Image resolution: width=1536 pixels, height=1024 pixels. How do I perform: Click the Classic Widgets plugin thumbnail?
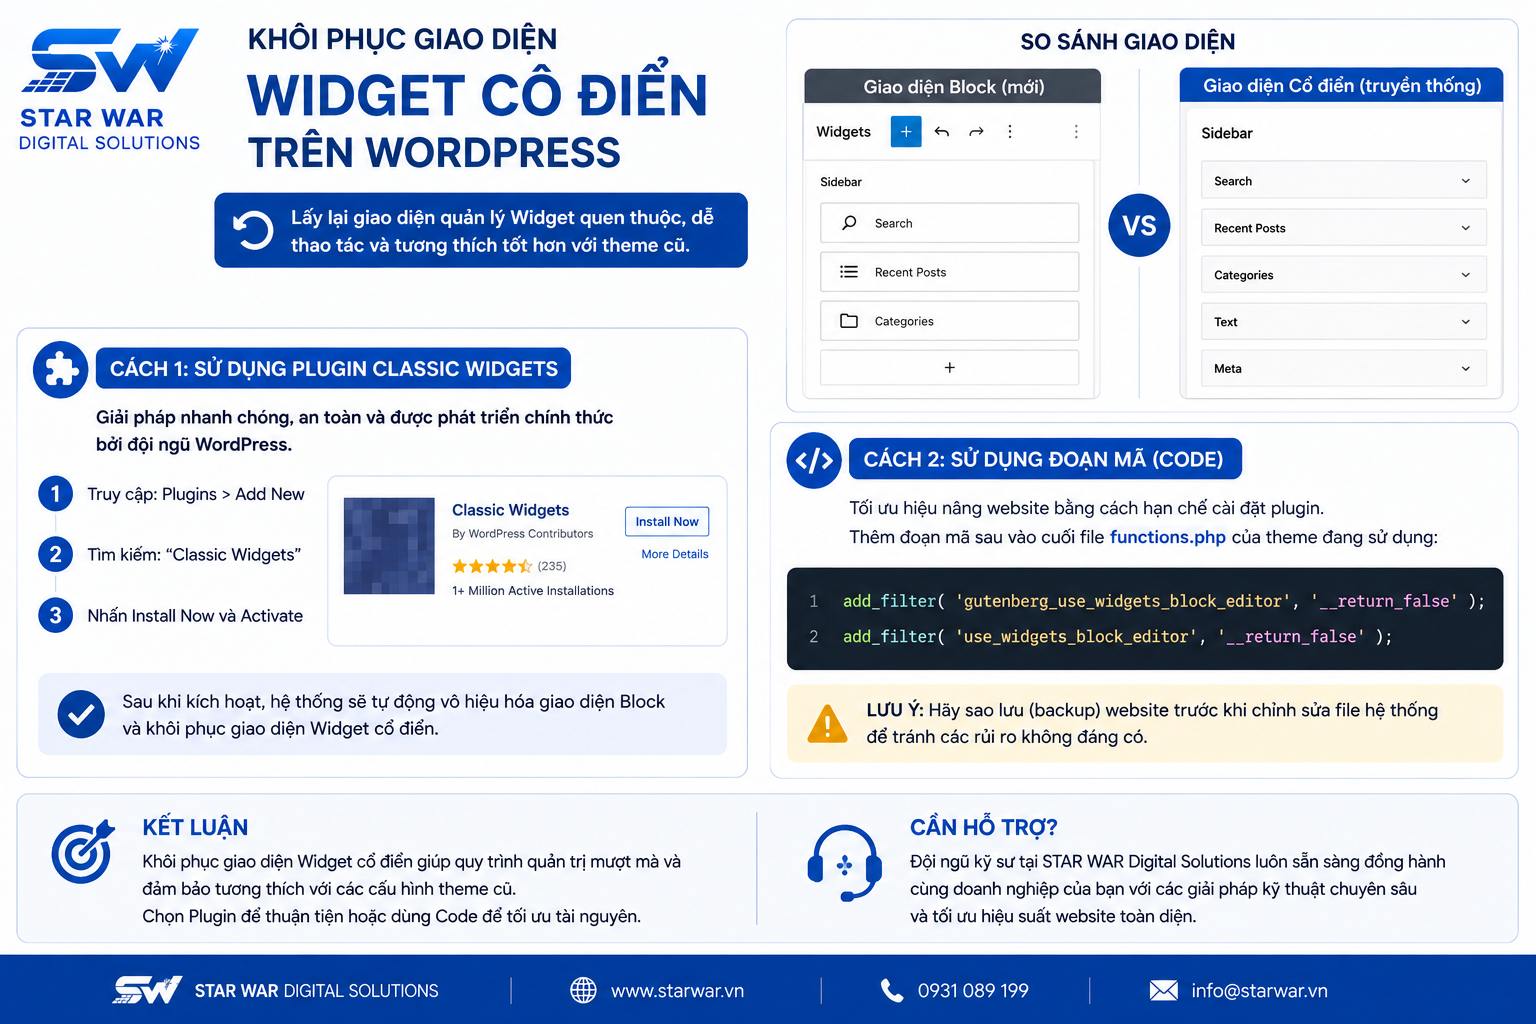pos(389,546)
